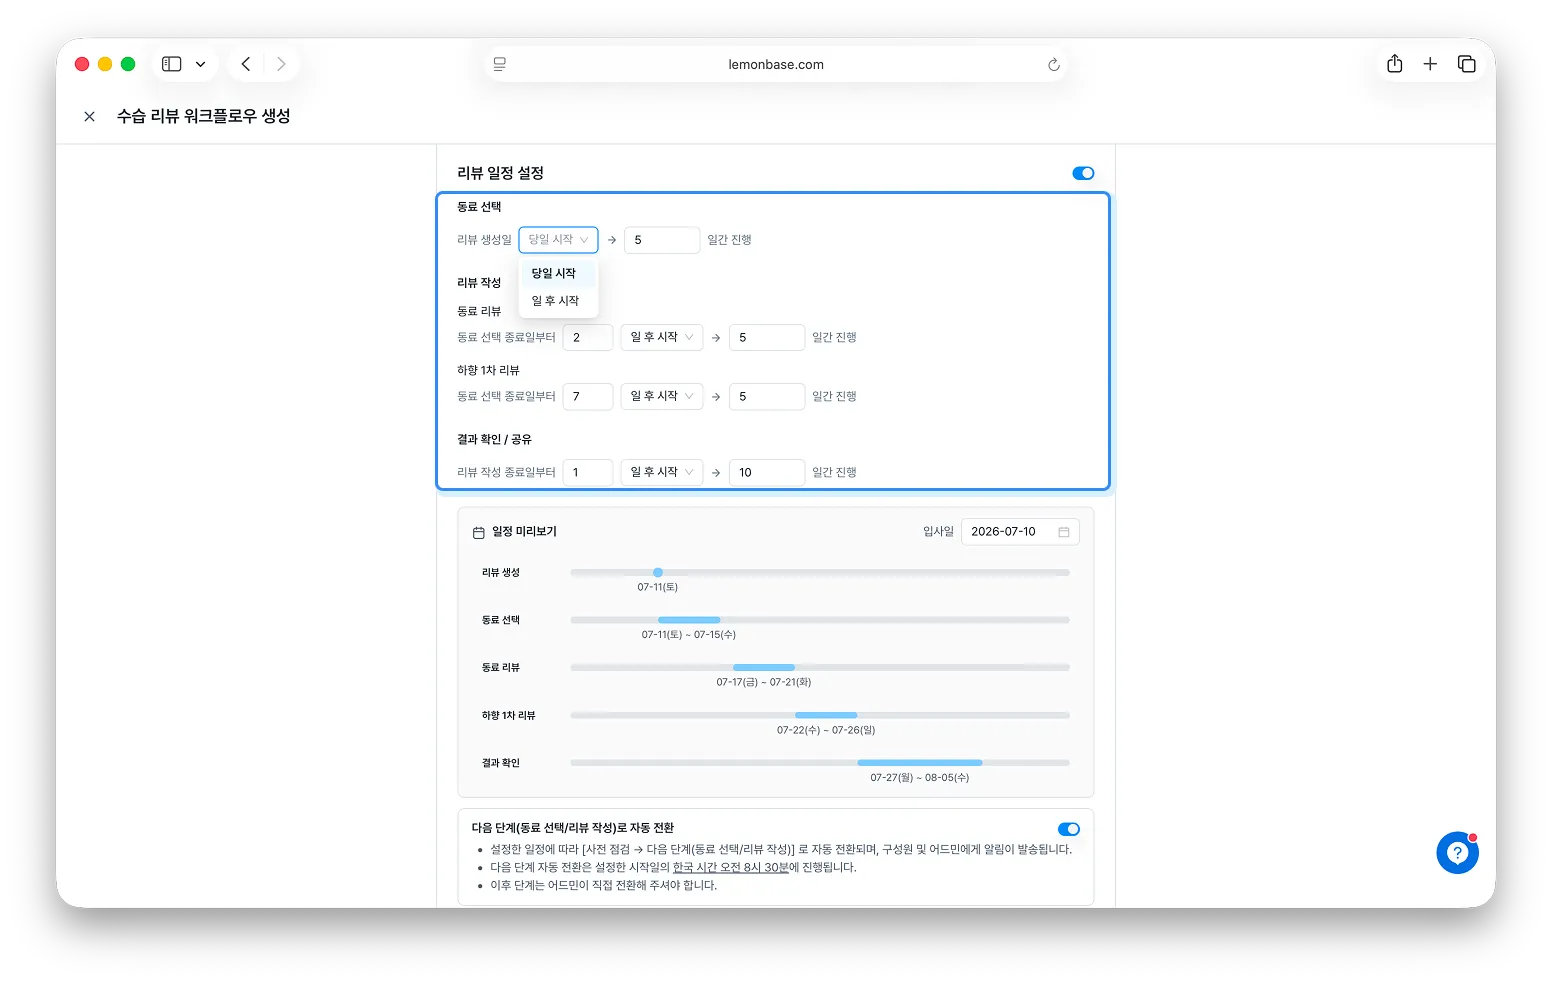Reload the lemonbase.com page
The width and height of the screenshot is (1552, 982).
[1053, 64]
